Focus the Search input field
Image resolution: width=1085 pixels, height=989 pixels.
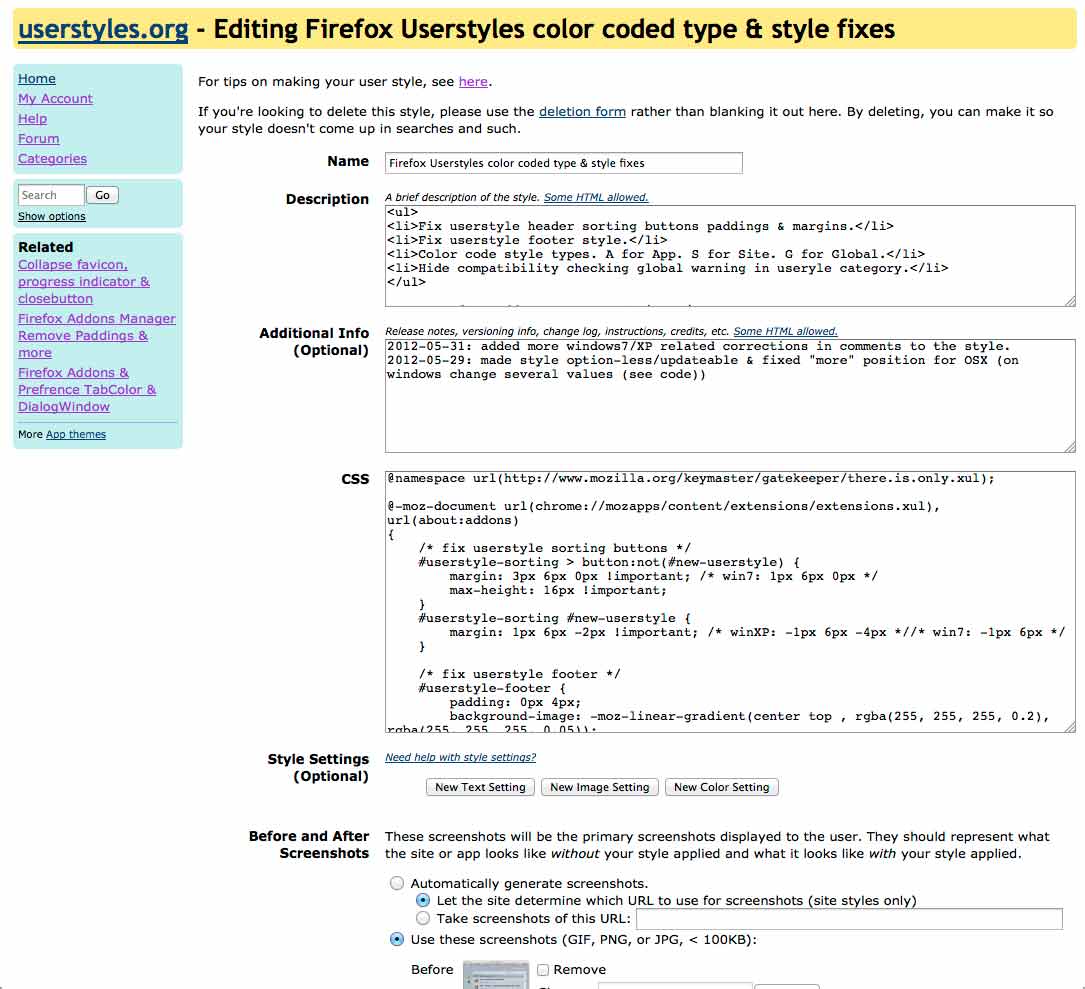coord(51,195)
